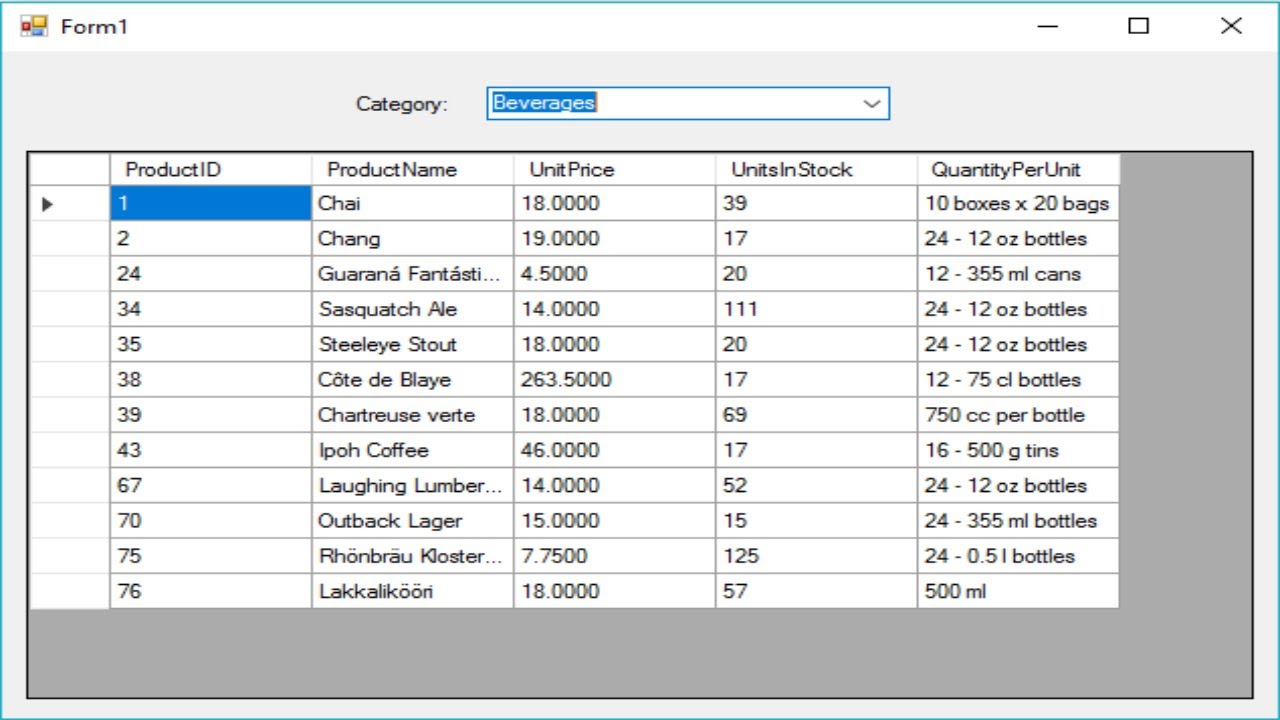This screenshot has width=1280, height=720.
Task: Select the Chartreuse verte cell
Action: 413,415
